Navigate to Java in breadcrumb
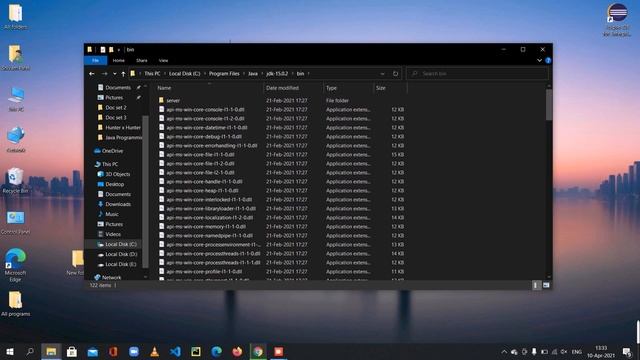 (x=253, y=74)
